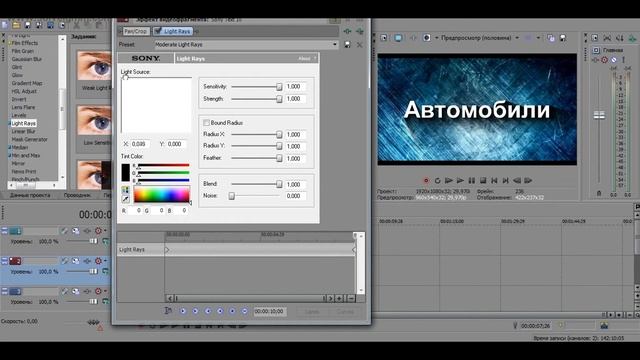Click the black tint color swatch
The height and width of the screenshot is (360, 640).
(125, 173)
